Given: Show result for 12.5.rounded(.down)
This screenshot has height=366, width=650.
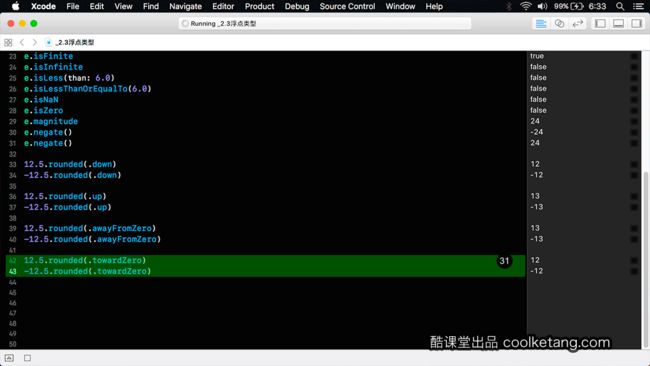Looking at the screenshot, I should [x=634, y=165].
